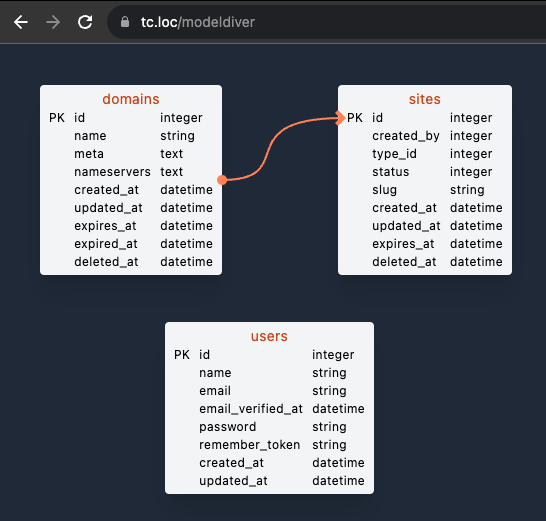Click created_at in the domains table
Image resolution: width=546 pixels, height=521 pixels.
click(106, 190)
